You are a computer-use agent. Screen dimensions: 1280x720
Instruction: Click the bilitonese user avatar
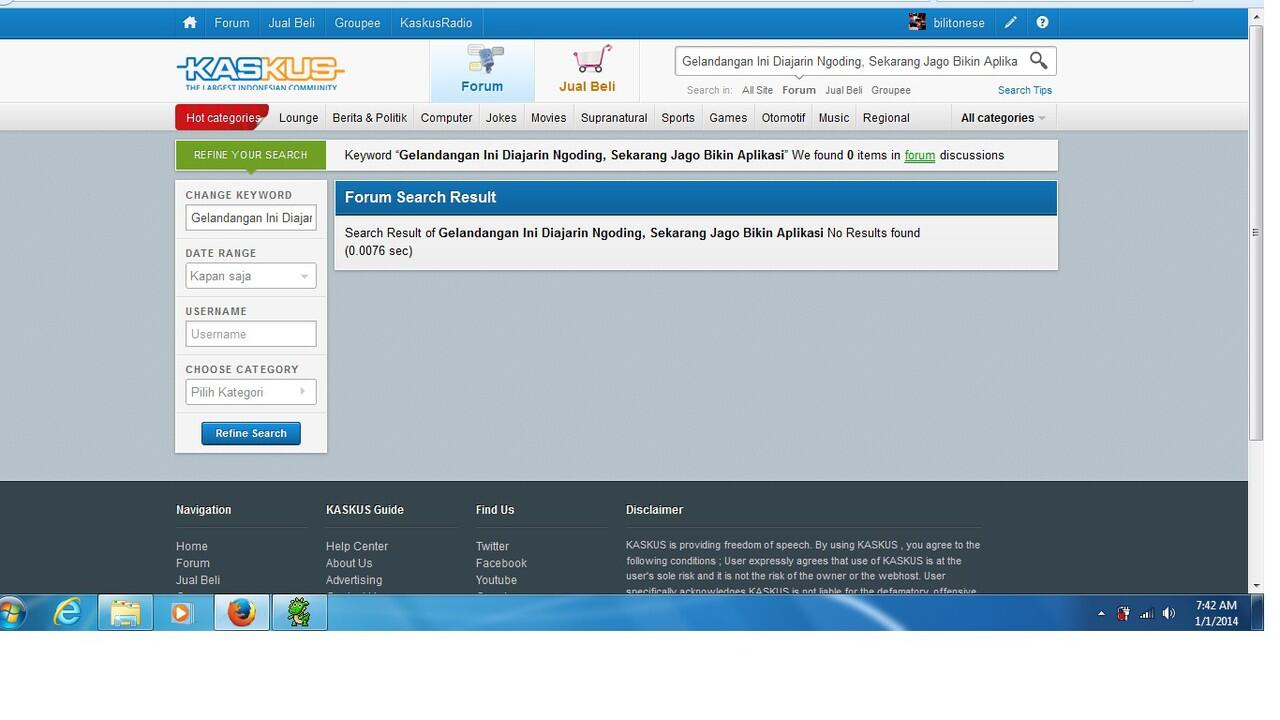click(917, 22)
